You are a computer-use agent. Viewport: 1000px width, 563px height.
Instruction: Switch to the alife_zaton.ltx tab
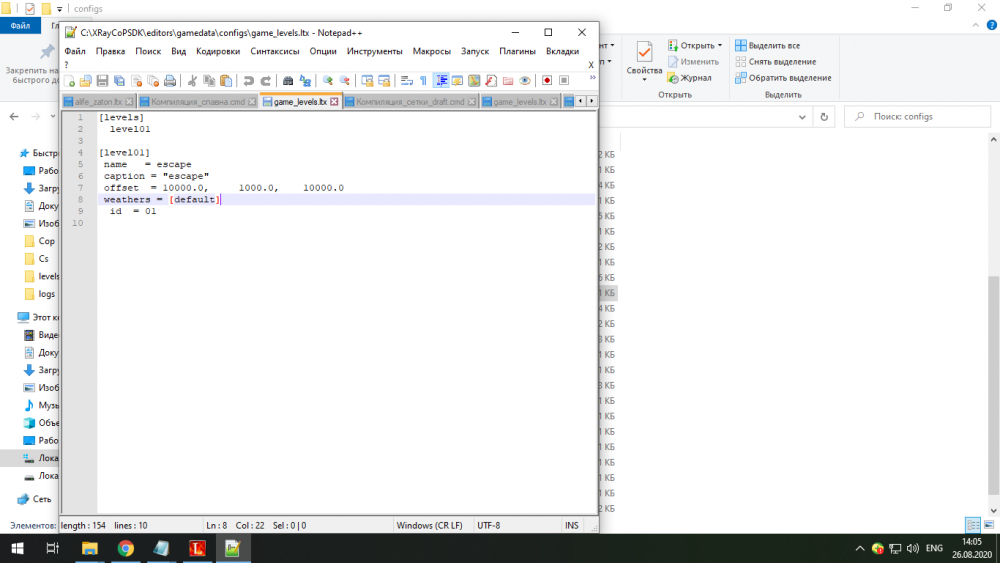97,102
